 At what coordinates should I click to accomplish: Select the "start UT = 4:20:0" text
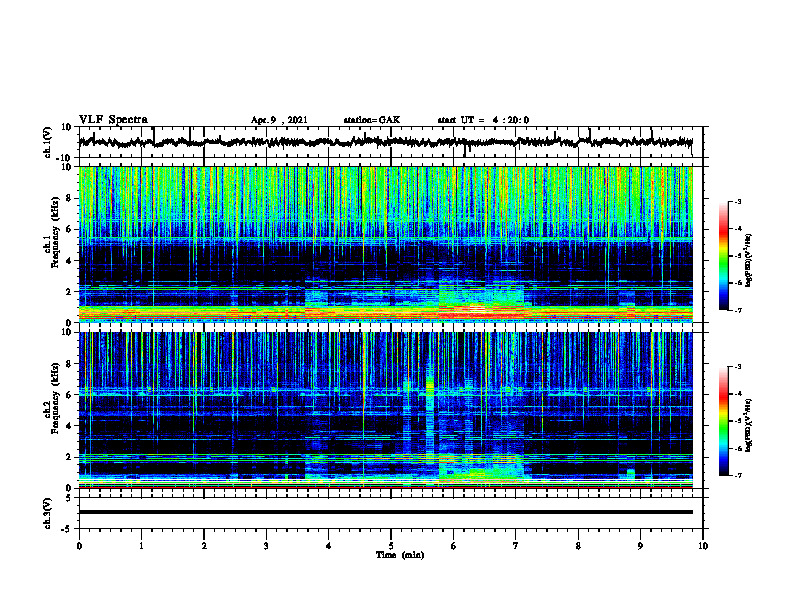point(483,120)
